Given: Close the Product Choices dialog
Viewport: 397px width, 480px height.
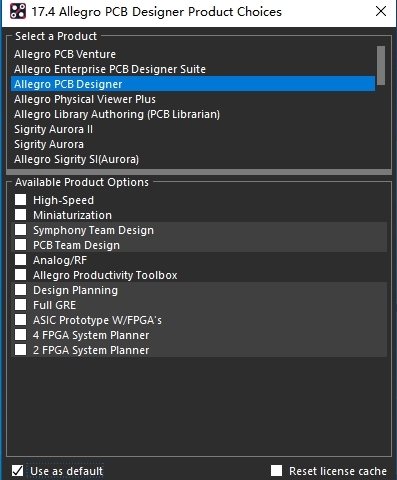Looking at the screenshot, I should tap(381, 11).
